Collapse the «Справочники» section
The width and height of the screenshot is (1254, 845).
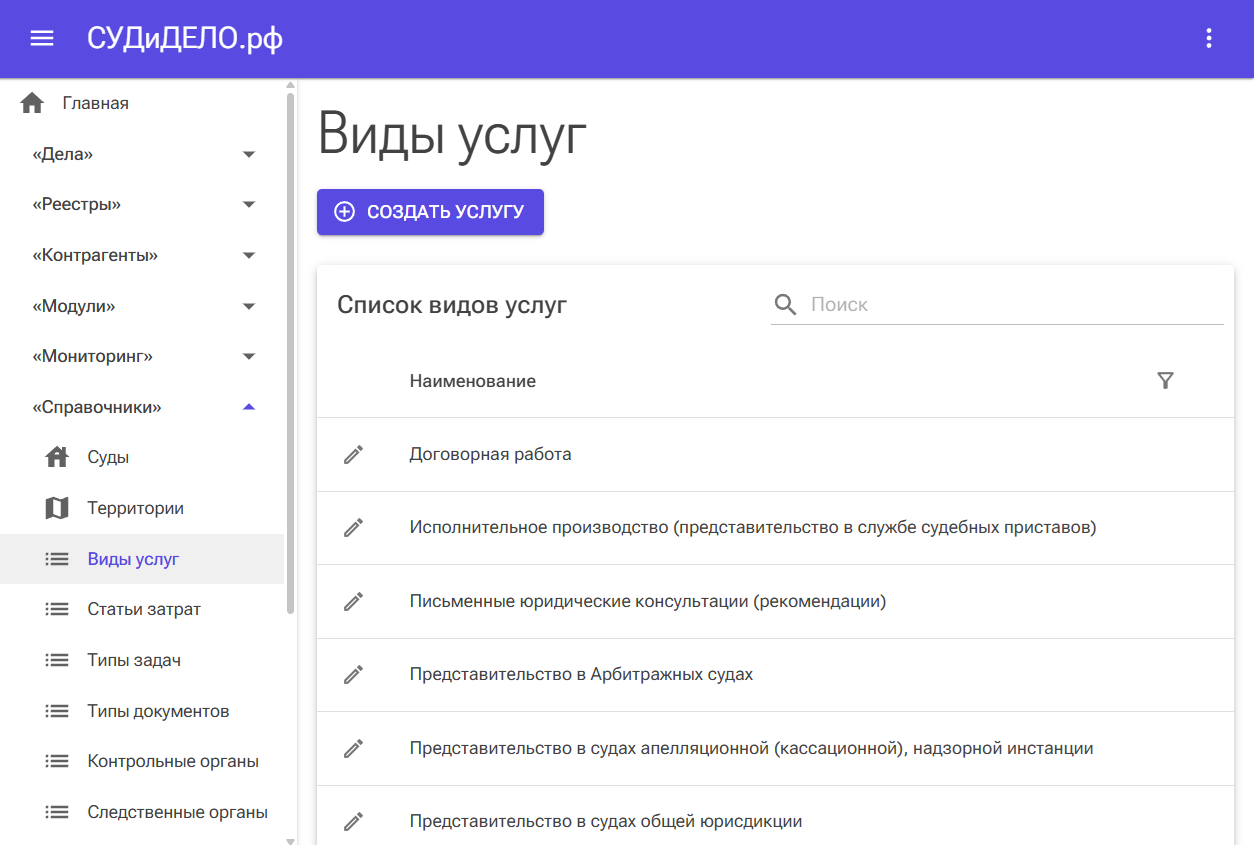tap(249, 407)
